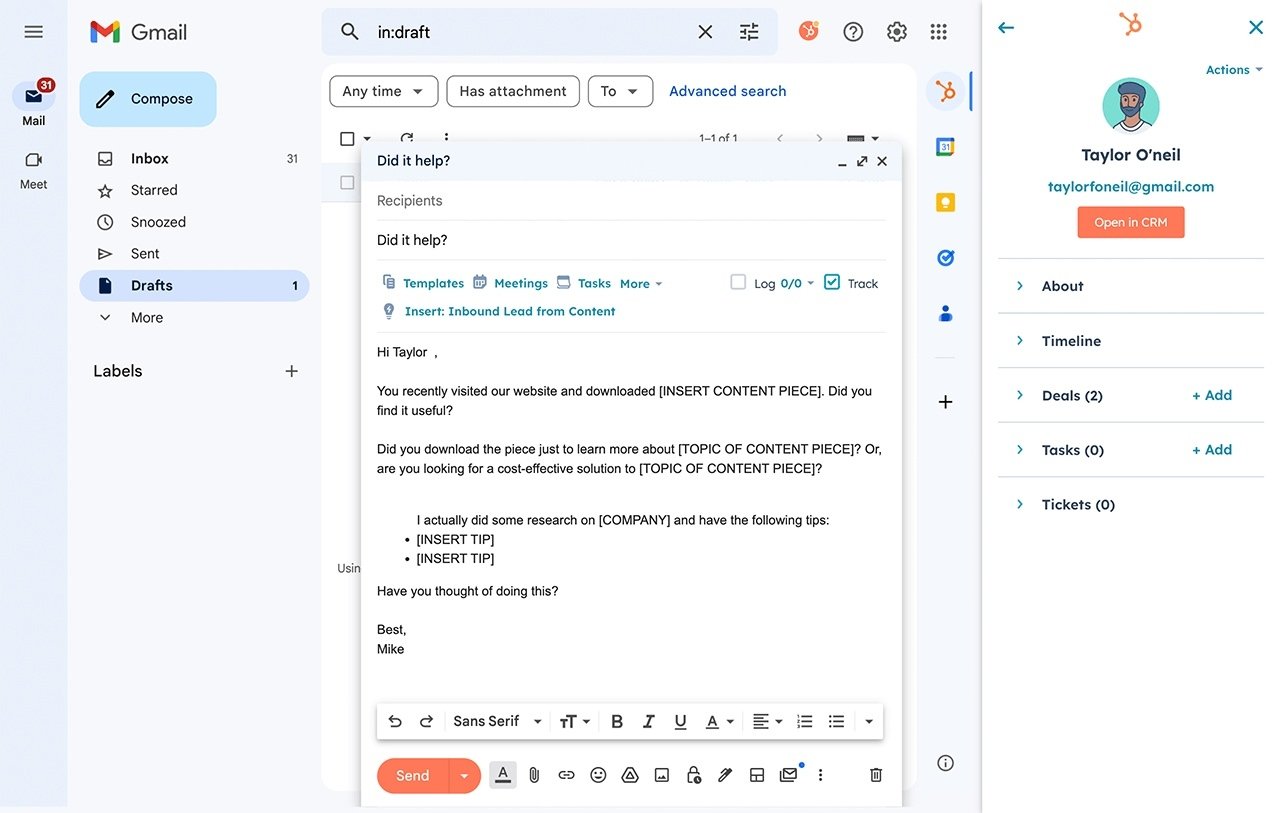Open the Actions menu for Taylor O'neil
The image size is (1280, 813).
1232,69
